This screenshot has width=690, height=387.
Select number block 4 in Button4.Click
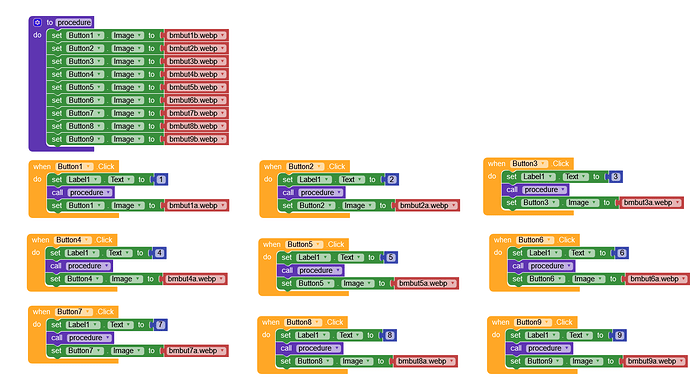(x=159, y=253)
